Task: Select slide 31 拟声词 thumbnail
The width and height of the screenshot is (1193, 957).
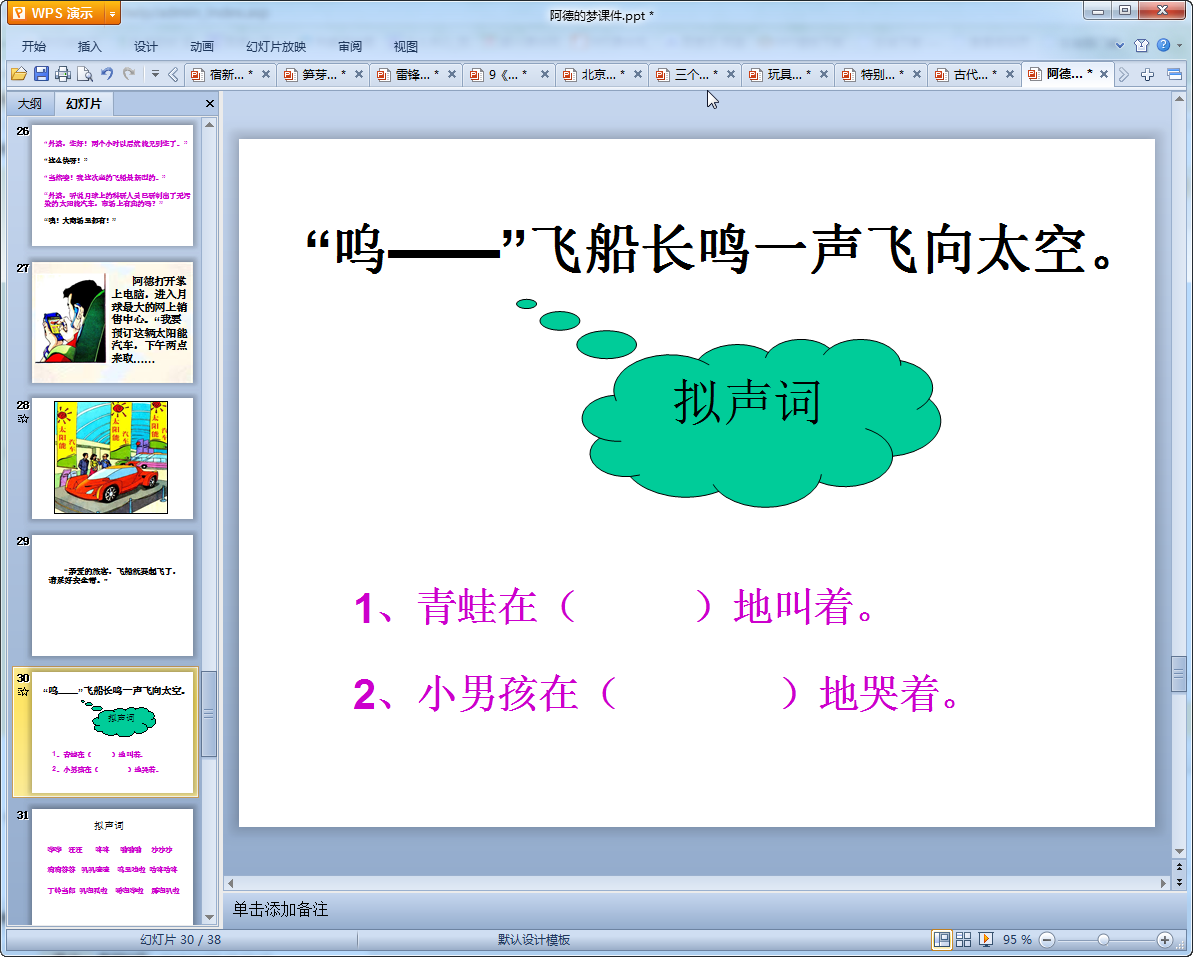Action: point(113,866)
